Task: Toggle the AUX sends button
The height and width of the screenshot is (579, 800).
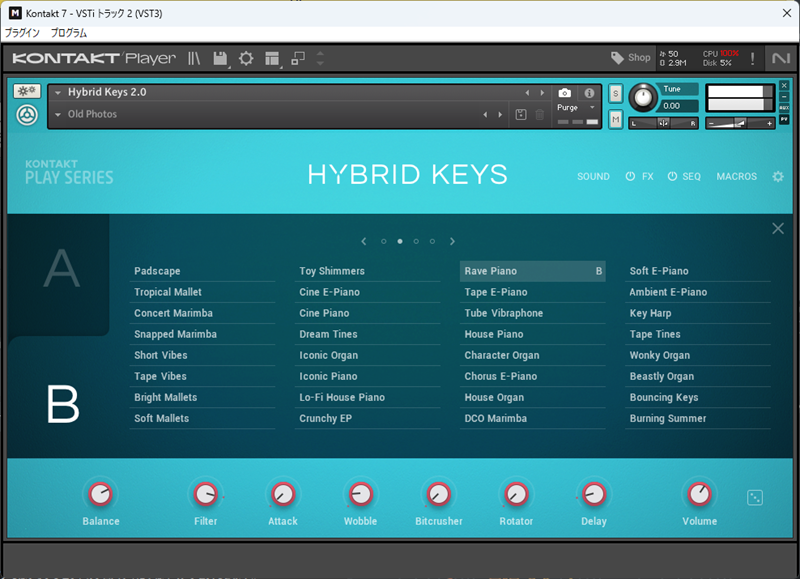Action: point(784,108)
